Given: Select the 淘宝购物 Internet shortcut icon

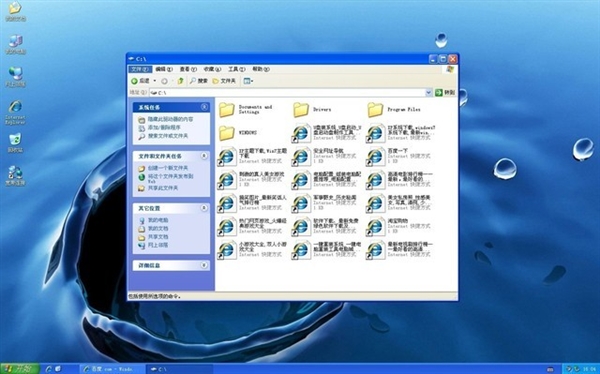Looking at the screenshot, I should [x=375, y=227].
